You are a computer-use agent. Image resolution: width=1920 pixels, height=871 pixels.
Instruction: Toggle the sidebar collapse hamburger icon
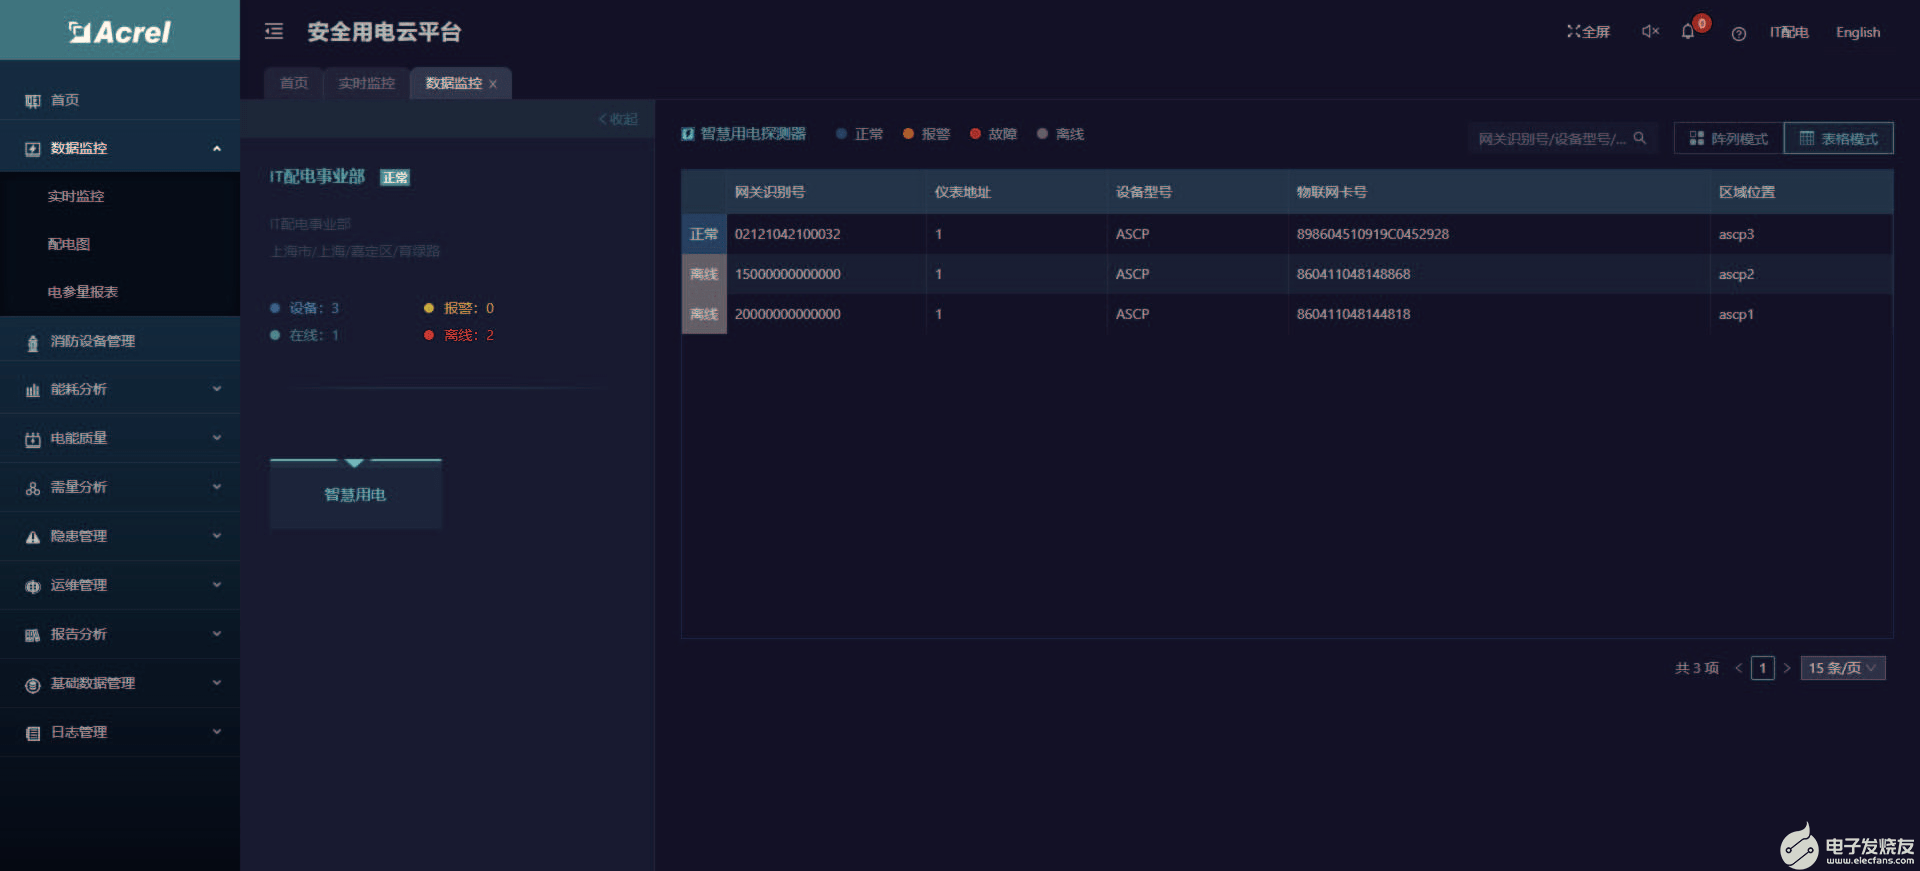274,32
